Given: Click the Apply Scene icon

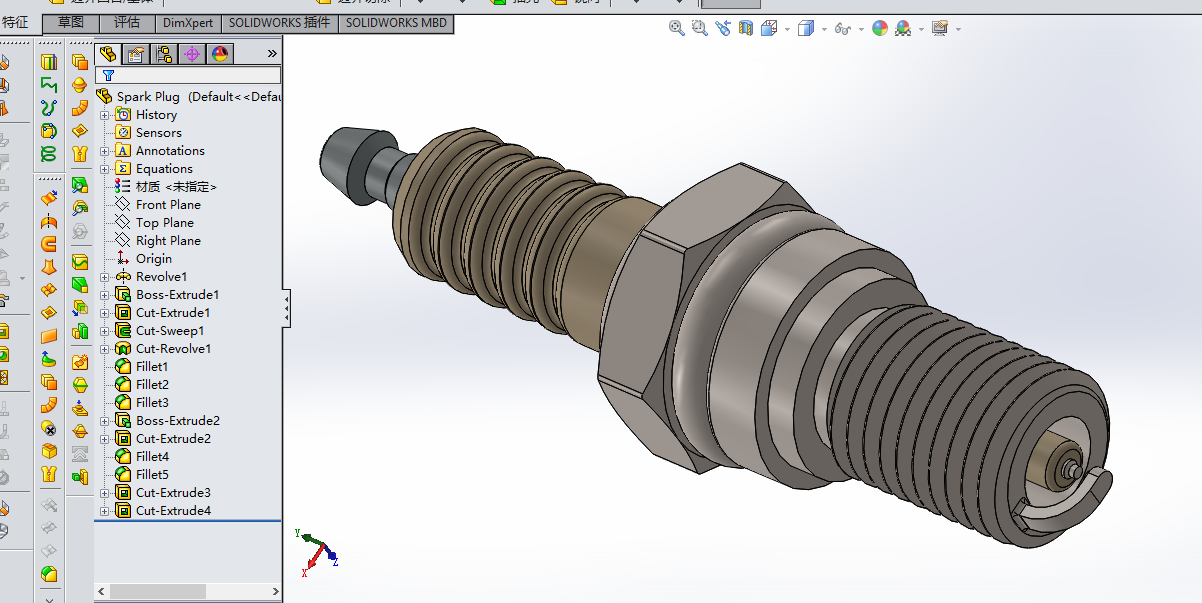Looking at the screenshot, I should click(x=903, y=29).
